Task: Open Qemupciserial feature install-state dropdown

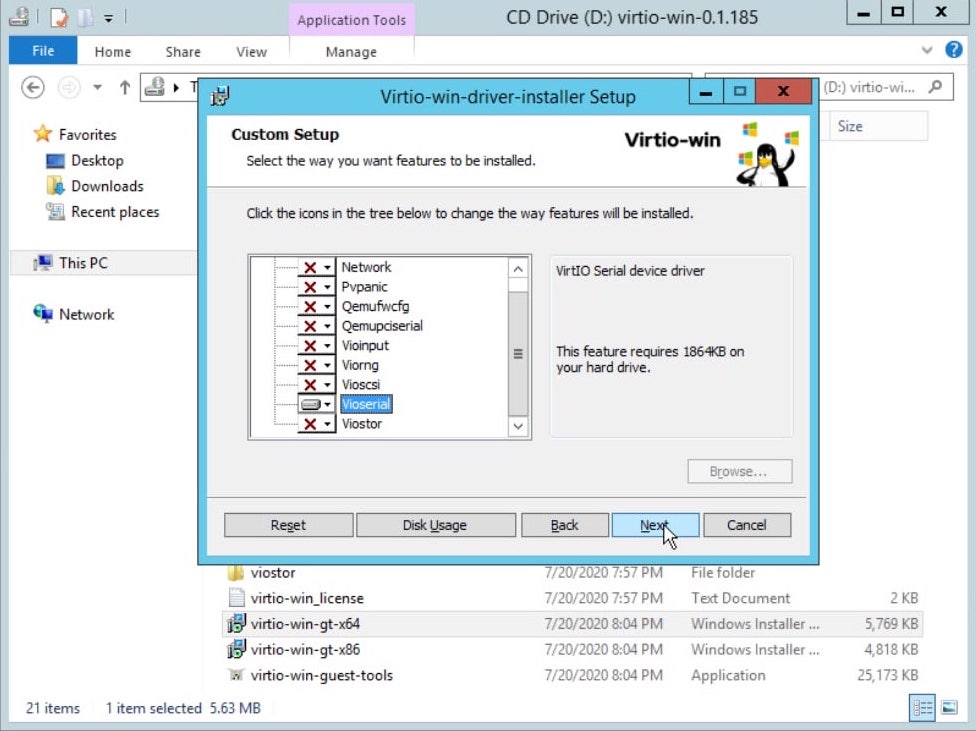Action: [316, 326]
